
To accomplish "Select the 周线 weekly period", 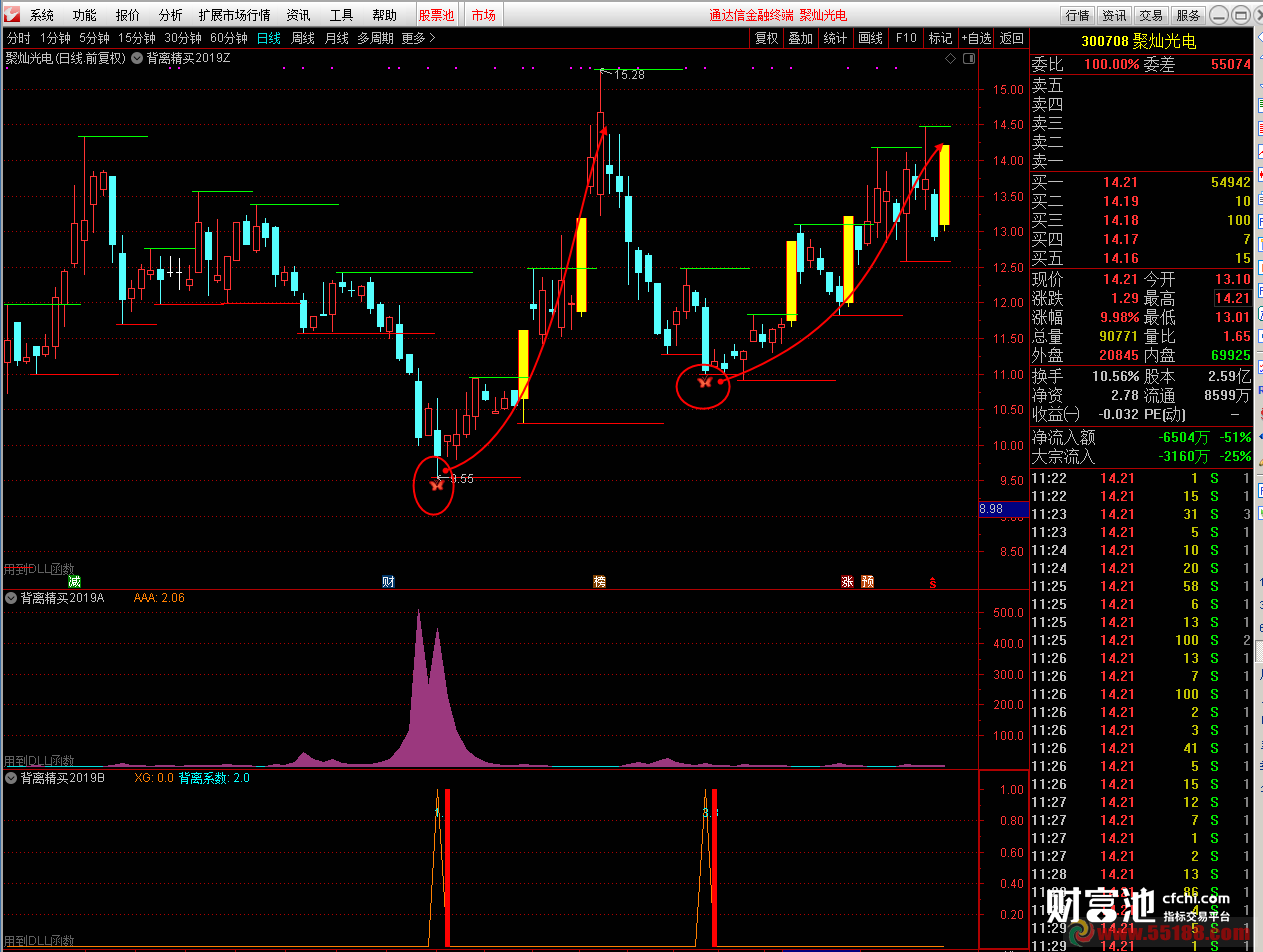I will click(303, 38).
